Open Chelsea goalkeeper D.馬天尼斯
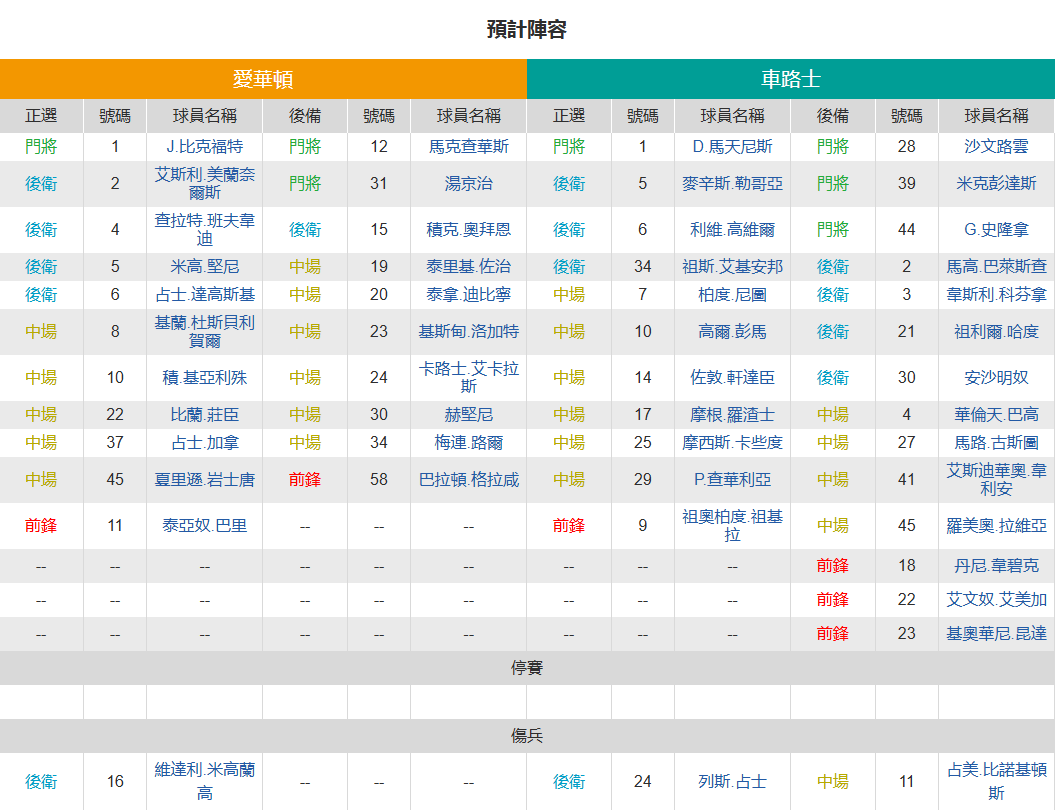Screen dimensions: 1055x810 coord(733,147)
